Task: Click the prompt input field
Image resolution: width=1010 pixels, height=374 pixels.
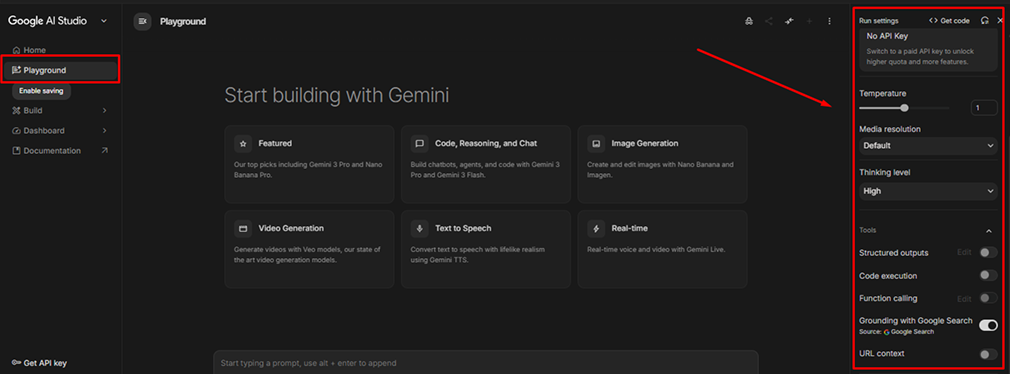Action: pos(486,362)
